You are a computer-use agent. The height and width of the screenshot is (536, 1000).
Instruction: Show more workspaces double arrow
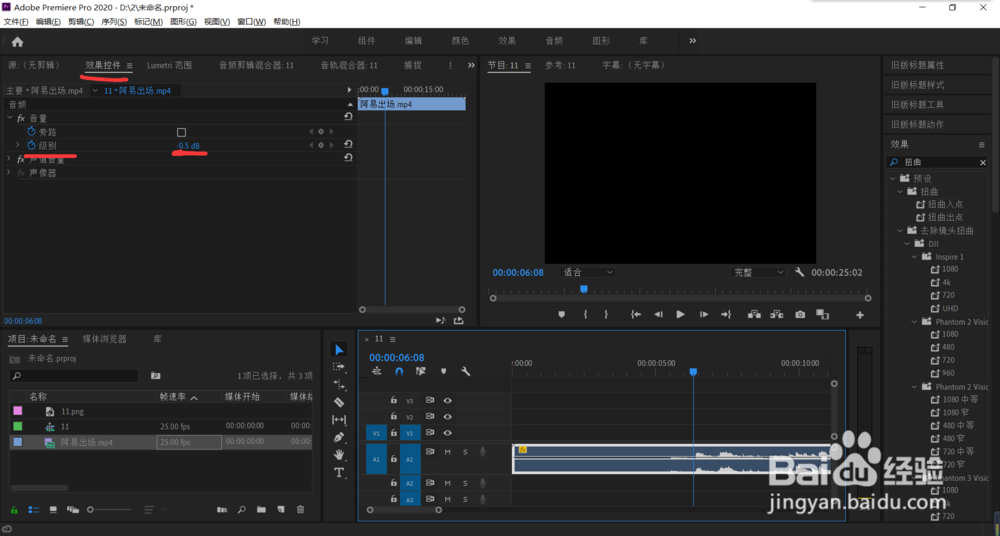(x=693, y=41)
